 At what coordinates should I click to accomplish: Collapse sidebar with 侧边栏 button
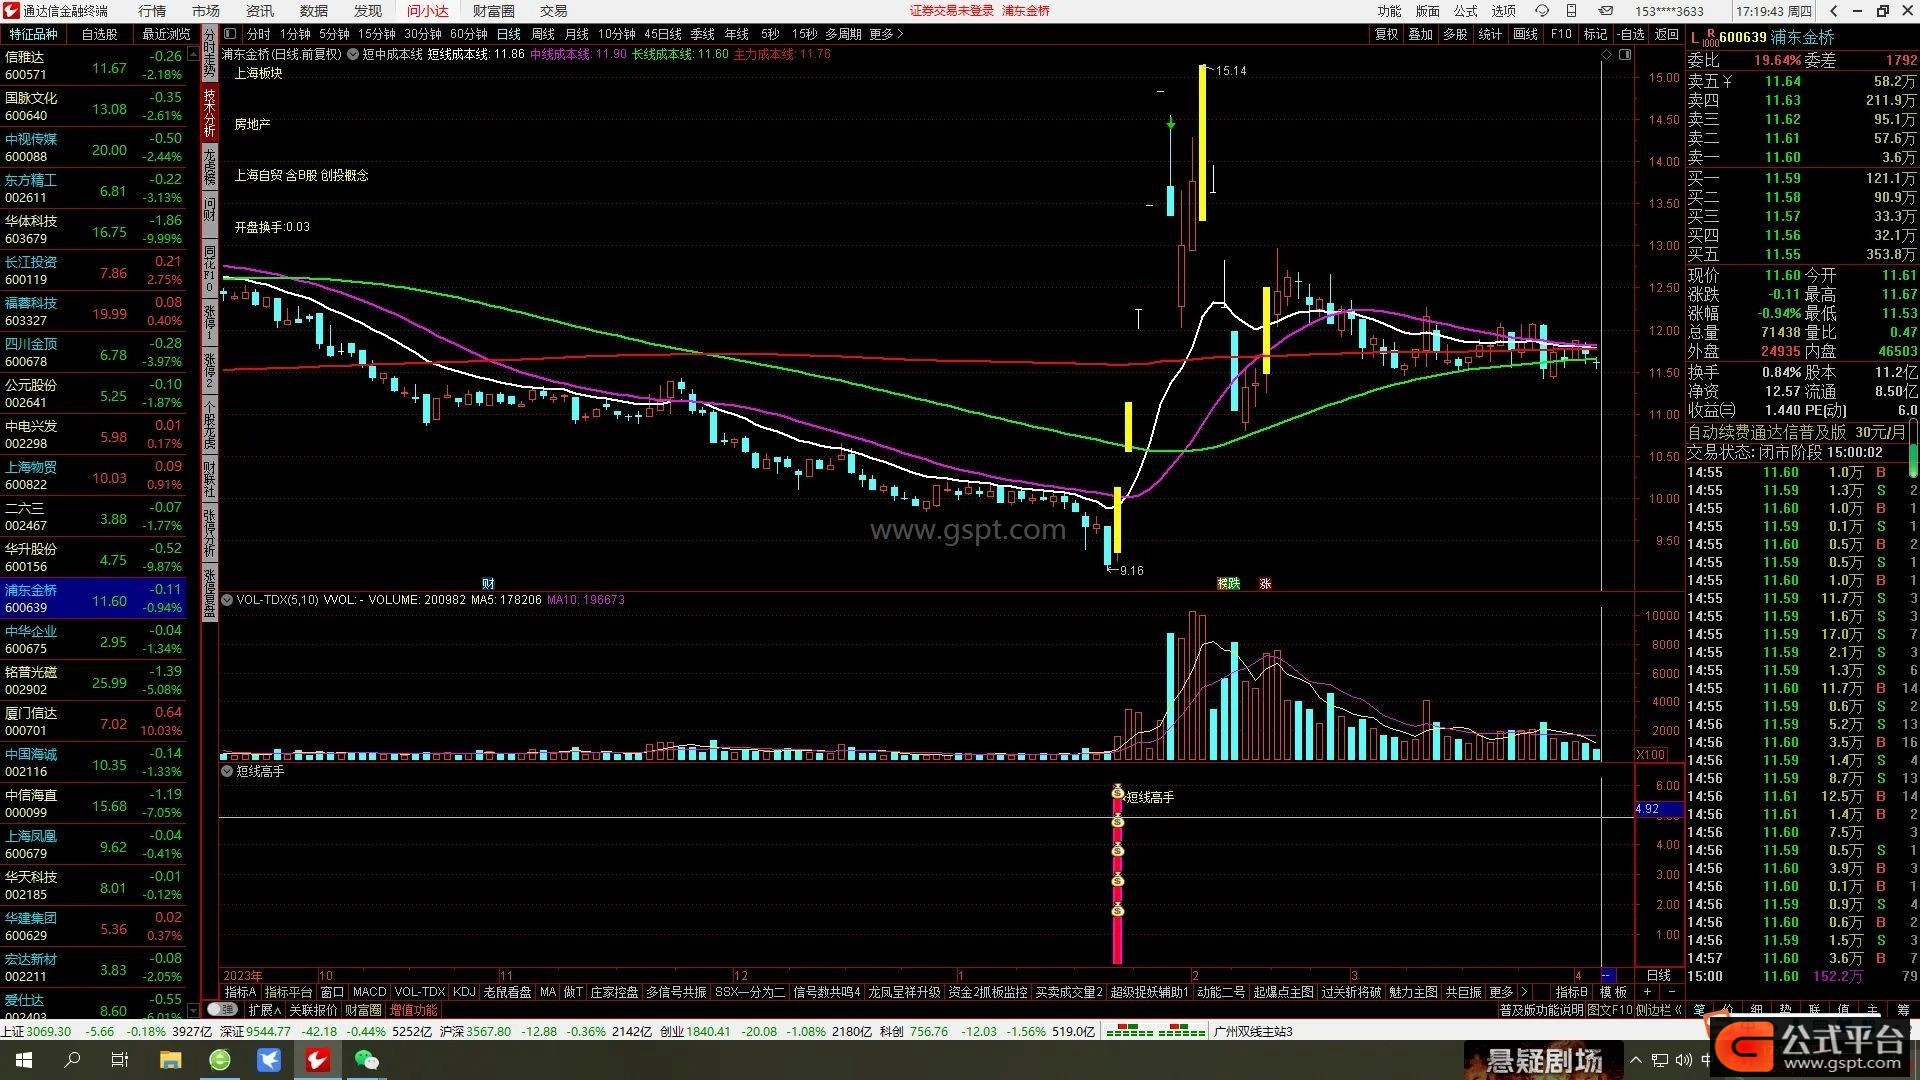point(1658,1010)
